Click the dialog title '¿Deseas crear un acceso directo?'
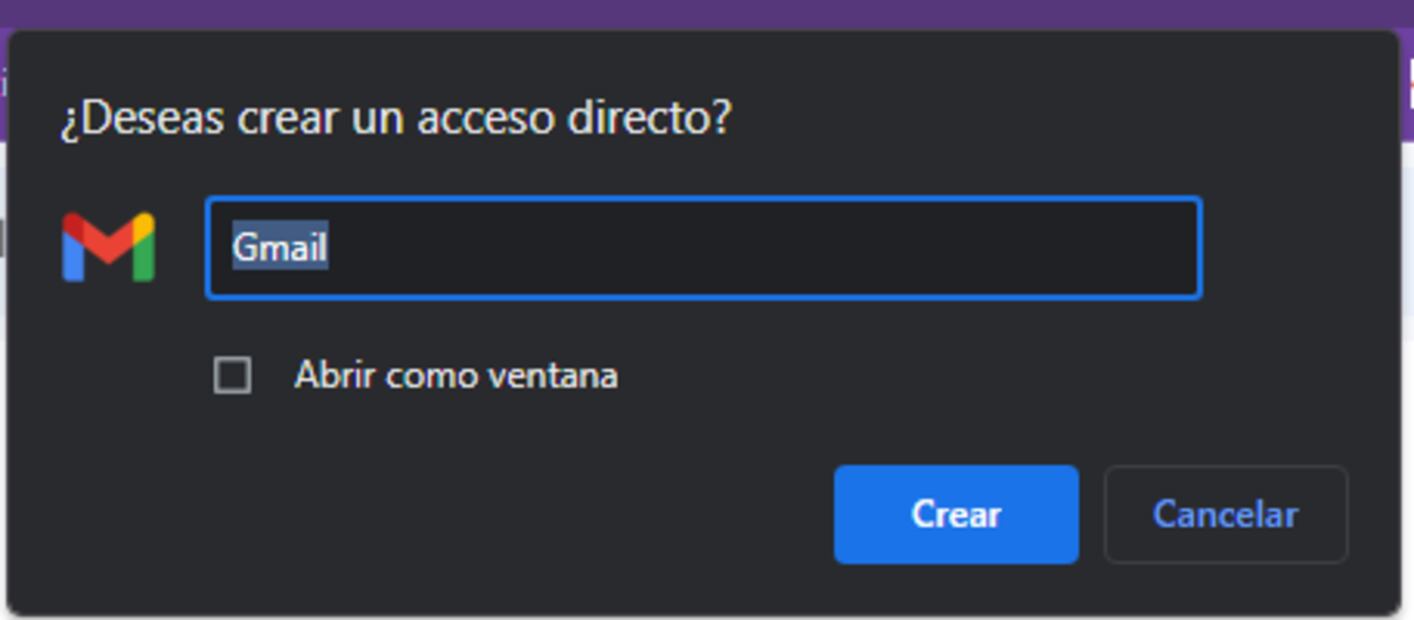1414x620 pixels. coord(396,118)
